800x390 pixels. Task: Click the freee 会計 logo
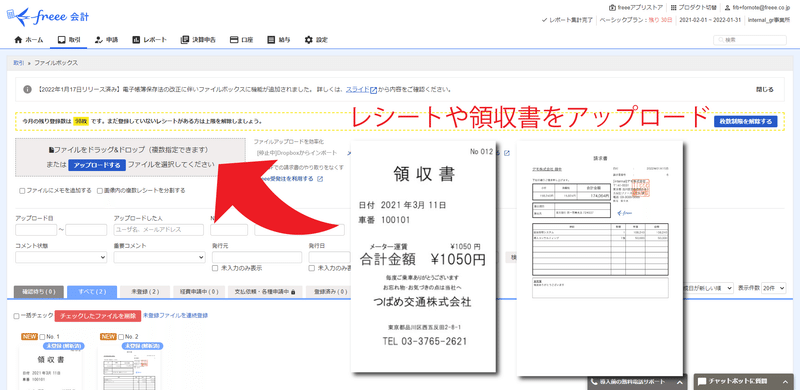coord(47,16)
